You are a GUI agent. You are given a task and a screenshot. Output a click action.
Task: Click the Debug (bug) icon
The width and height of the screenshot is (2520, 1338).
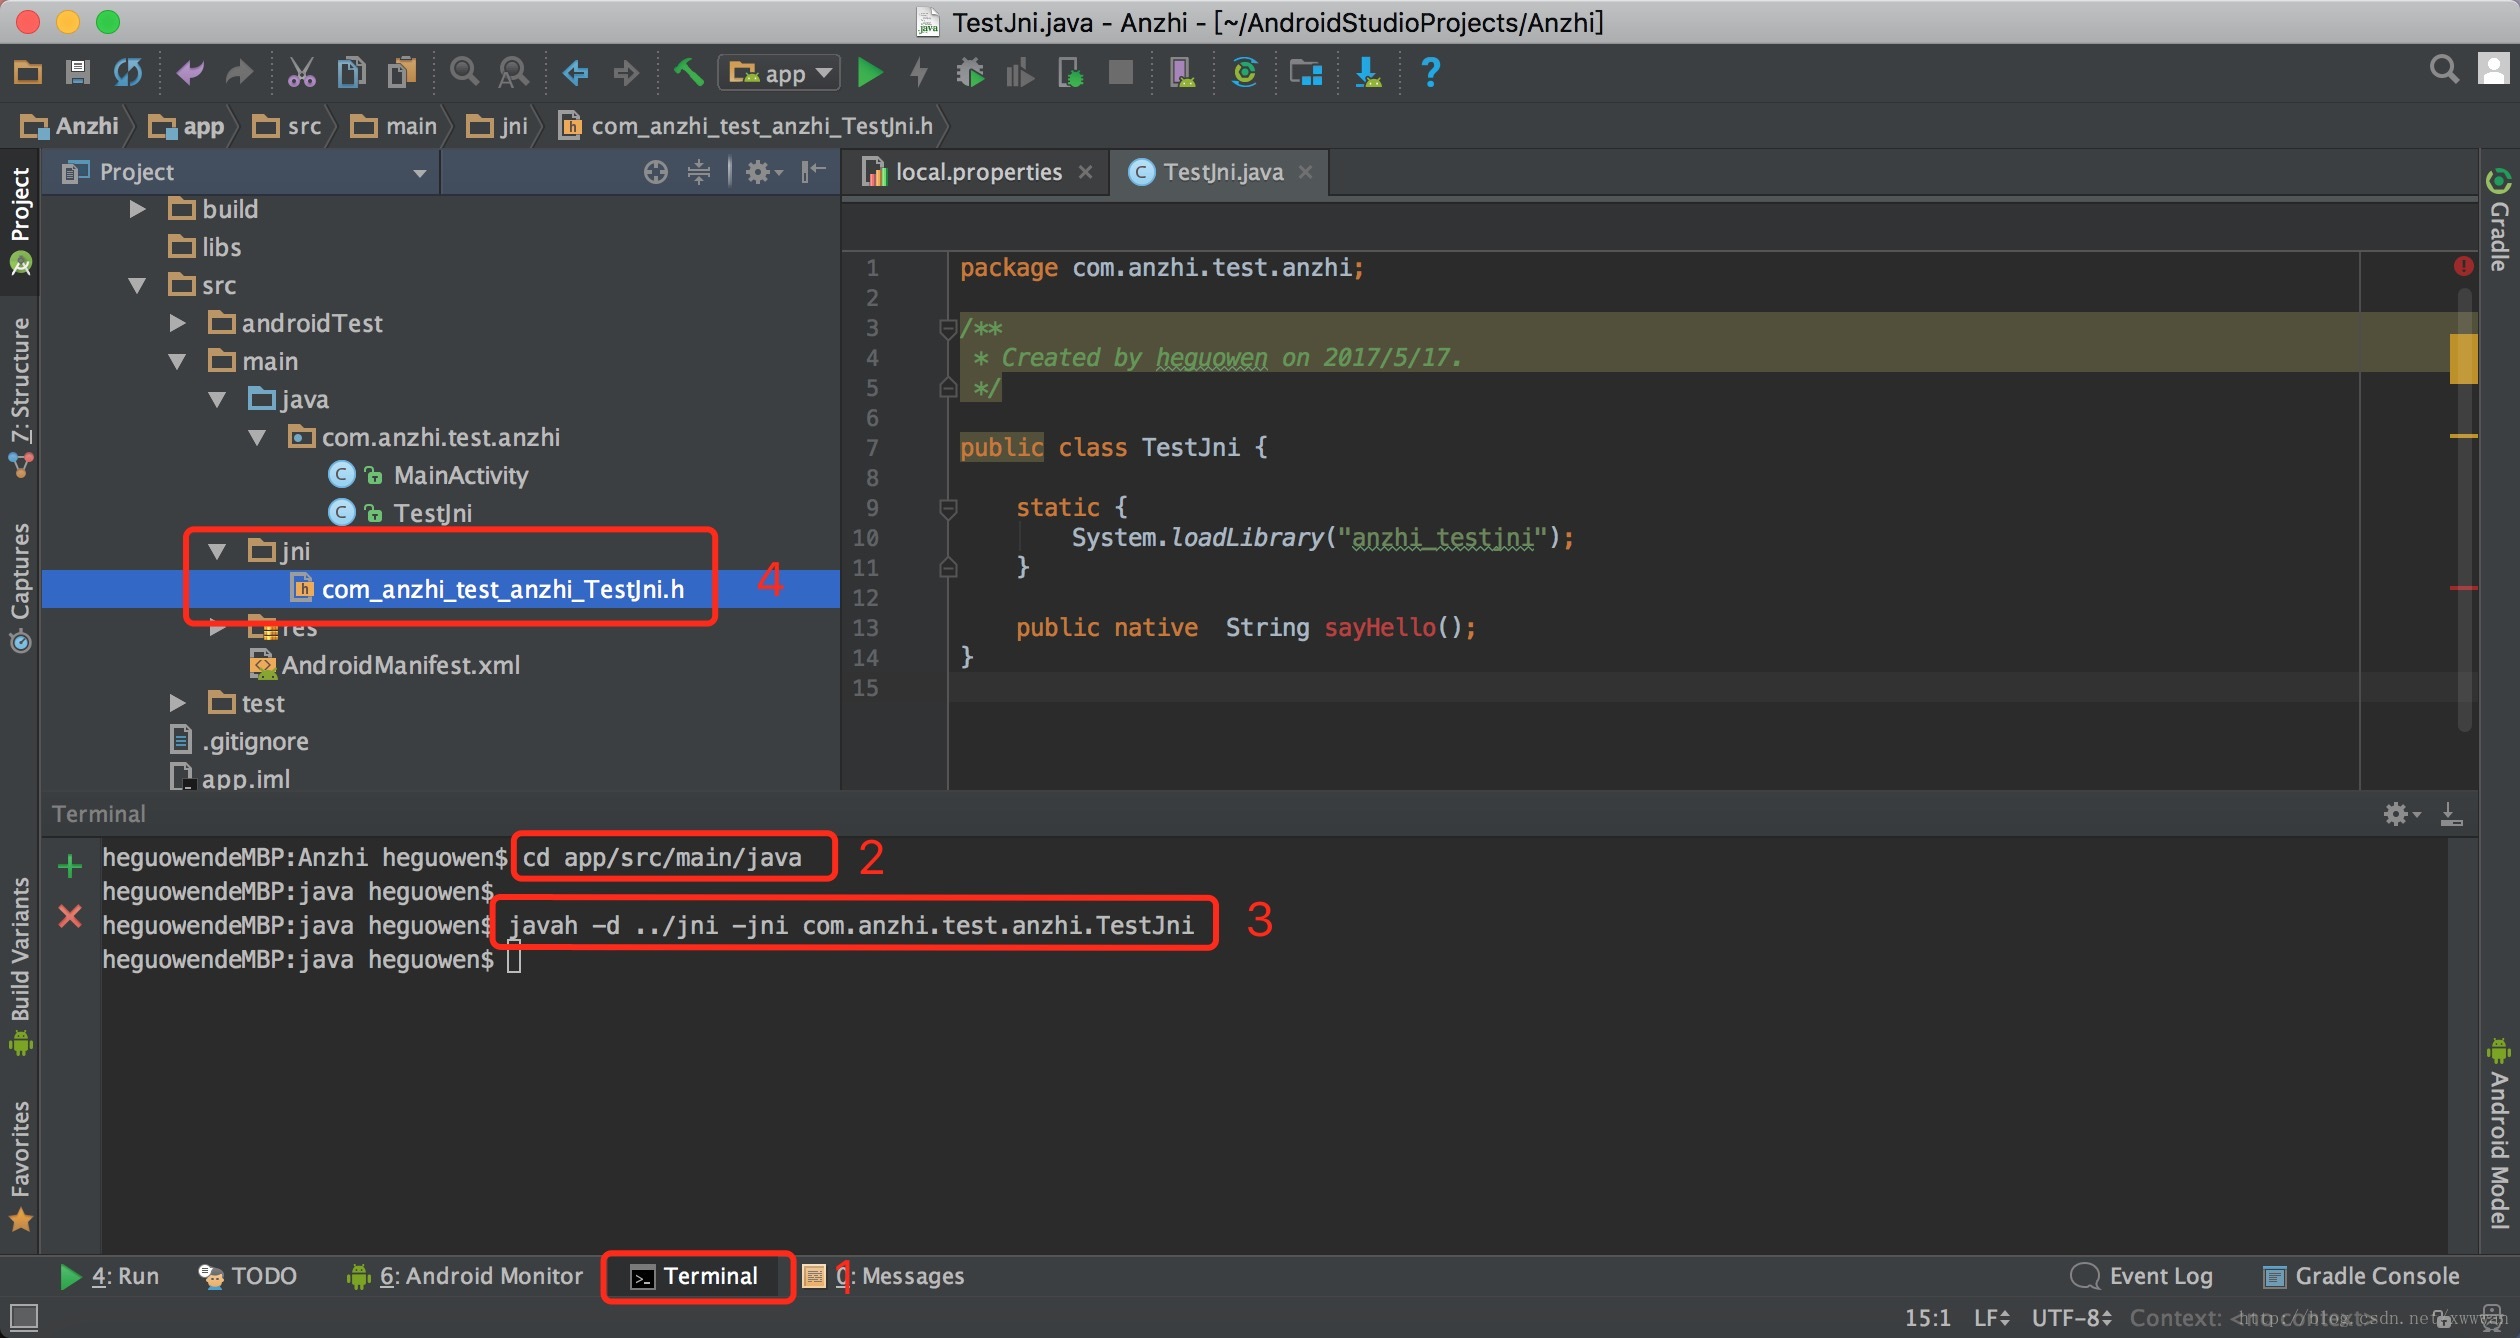point(965,73)
